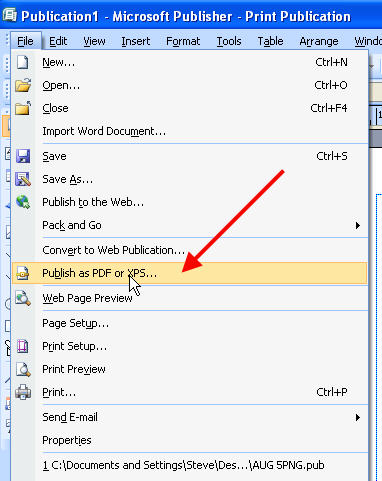Viewport: 382px width, 481px height.
Task: Choose Print... menu entry
Action: pyautogui.click(x=189, y=392)
